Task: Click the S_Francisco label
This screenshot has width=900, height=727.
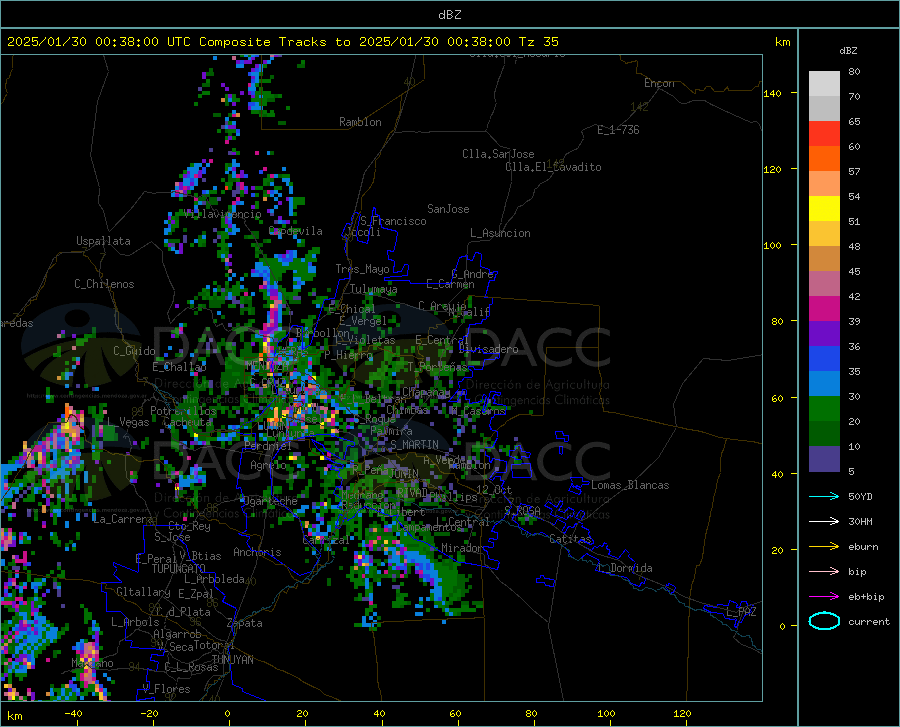Action: tap(393, 221)
